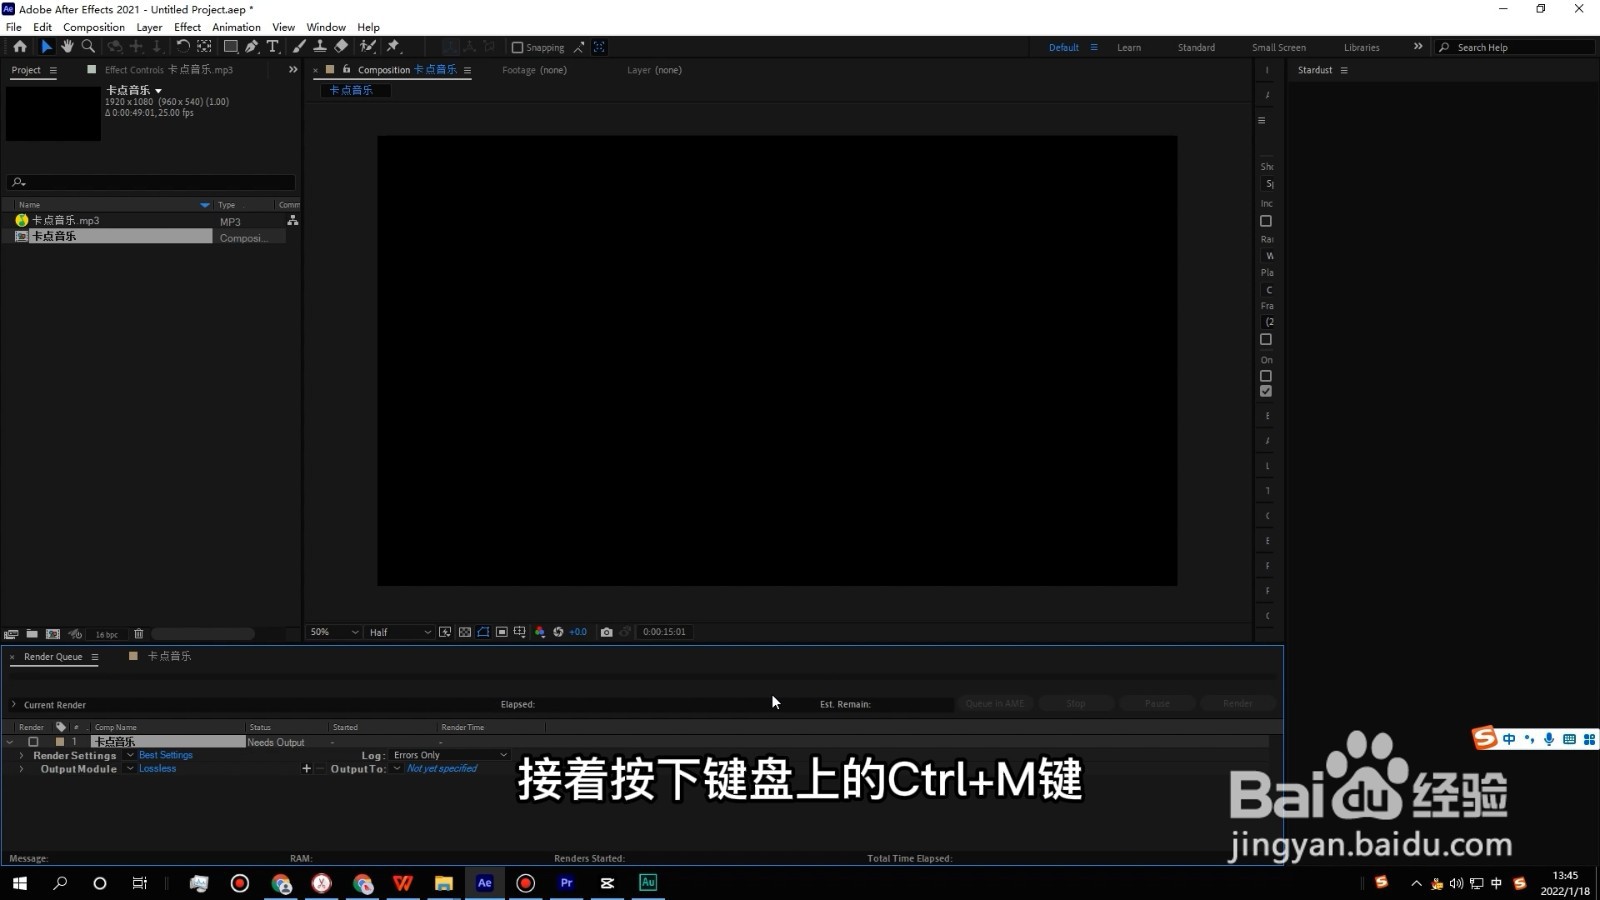Select the Brush tool
1600x900 pixels.
point(297,47)
